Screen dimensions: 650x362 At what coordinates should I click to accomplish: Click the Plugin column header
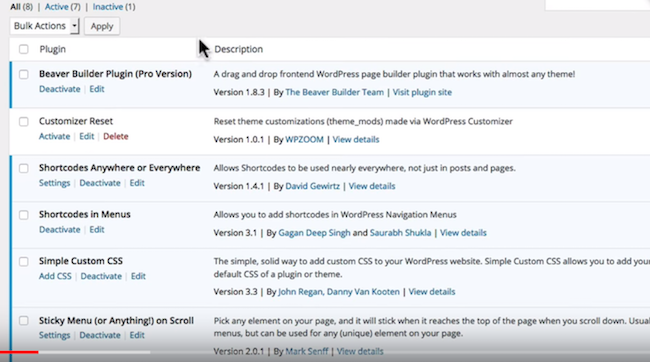tap(53, 49)
